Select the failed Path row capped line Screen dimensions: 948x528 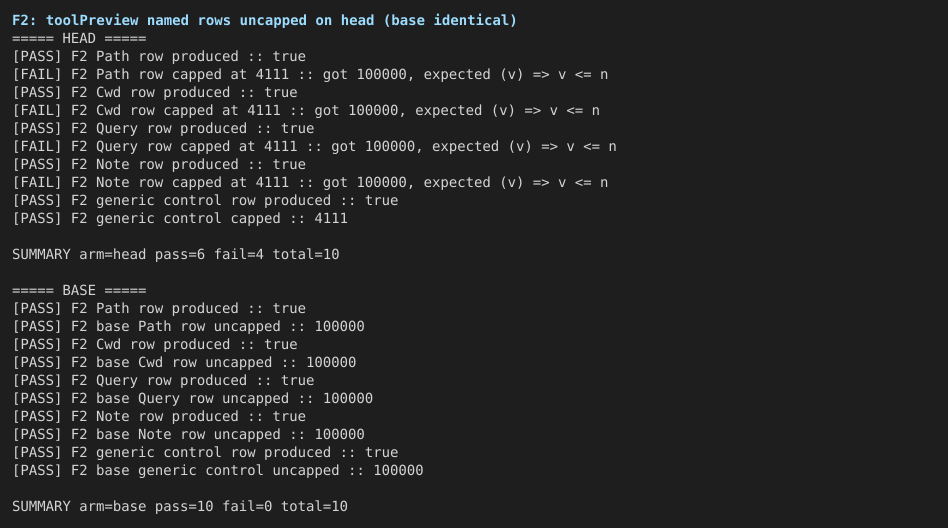pyautogui.click(x=310, y=74)
